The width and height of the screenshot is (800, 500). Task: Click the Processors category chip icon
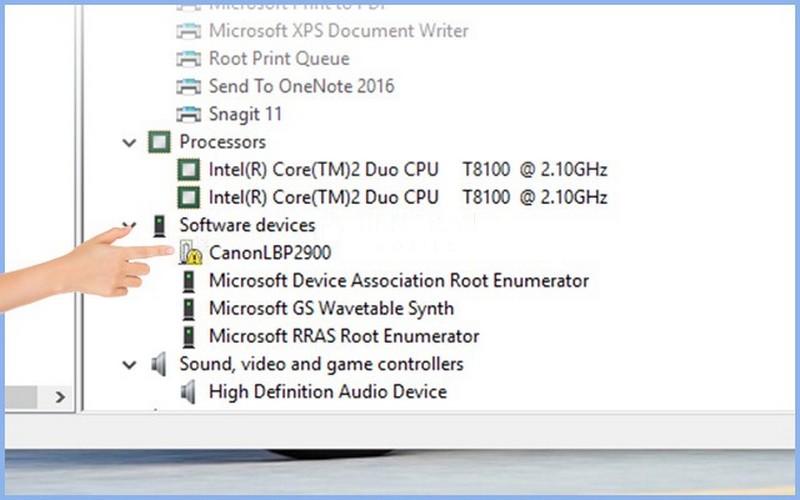tap(158, 142)
